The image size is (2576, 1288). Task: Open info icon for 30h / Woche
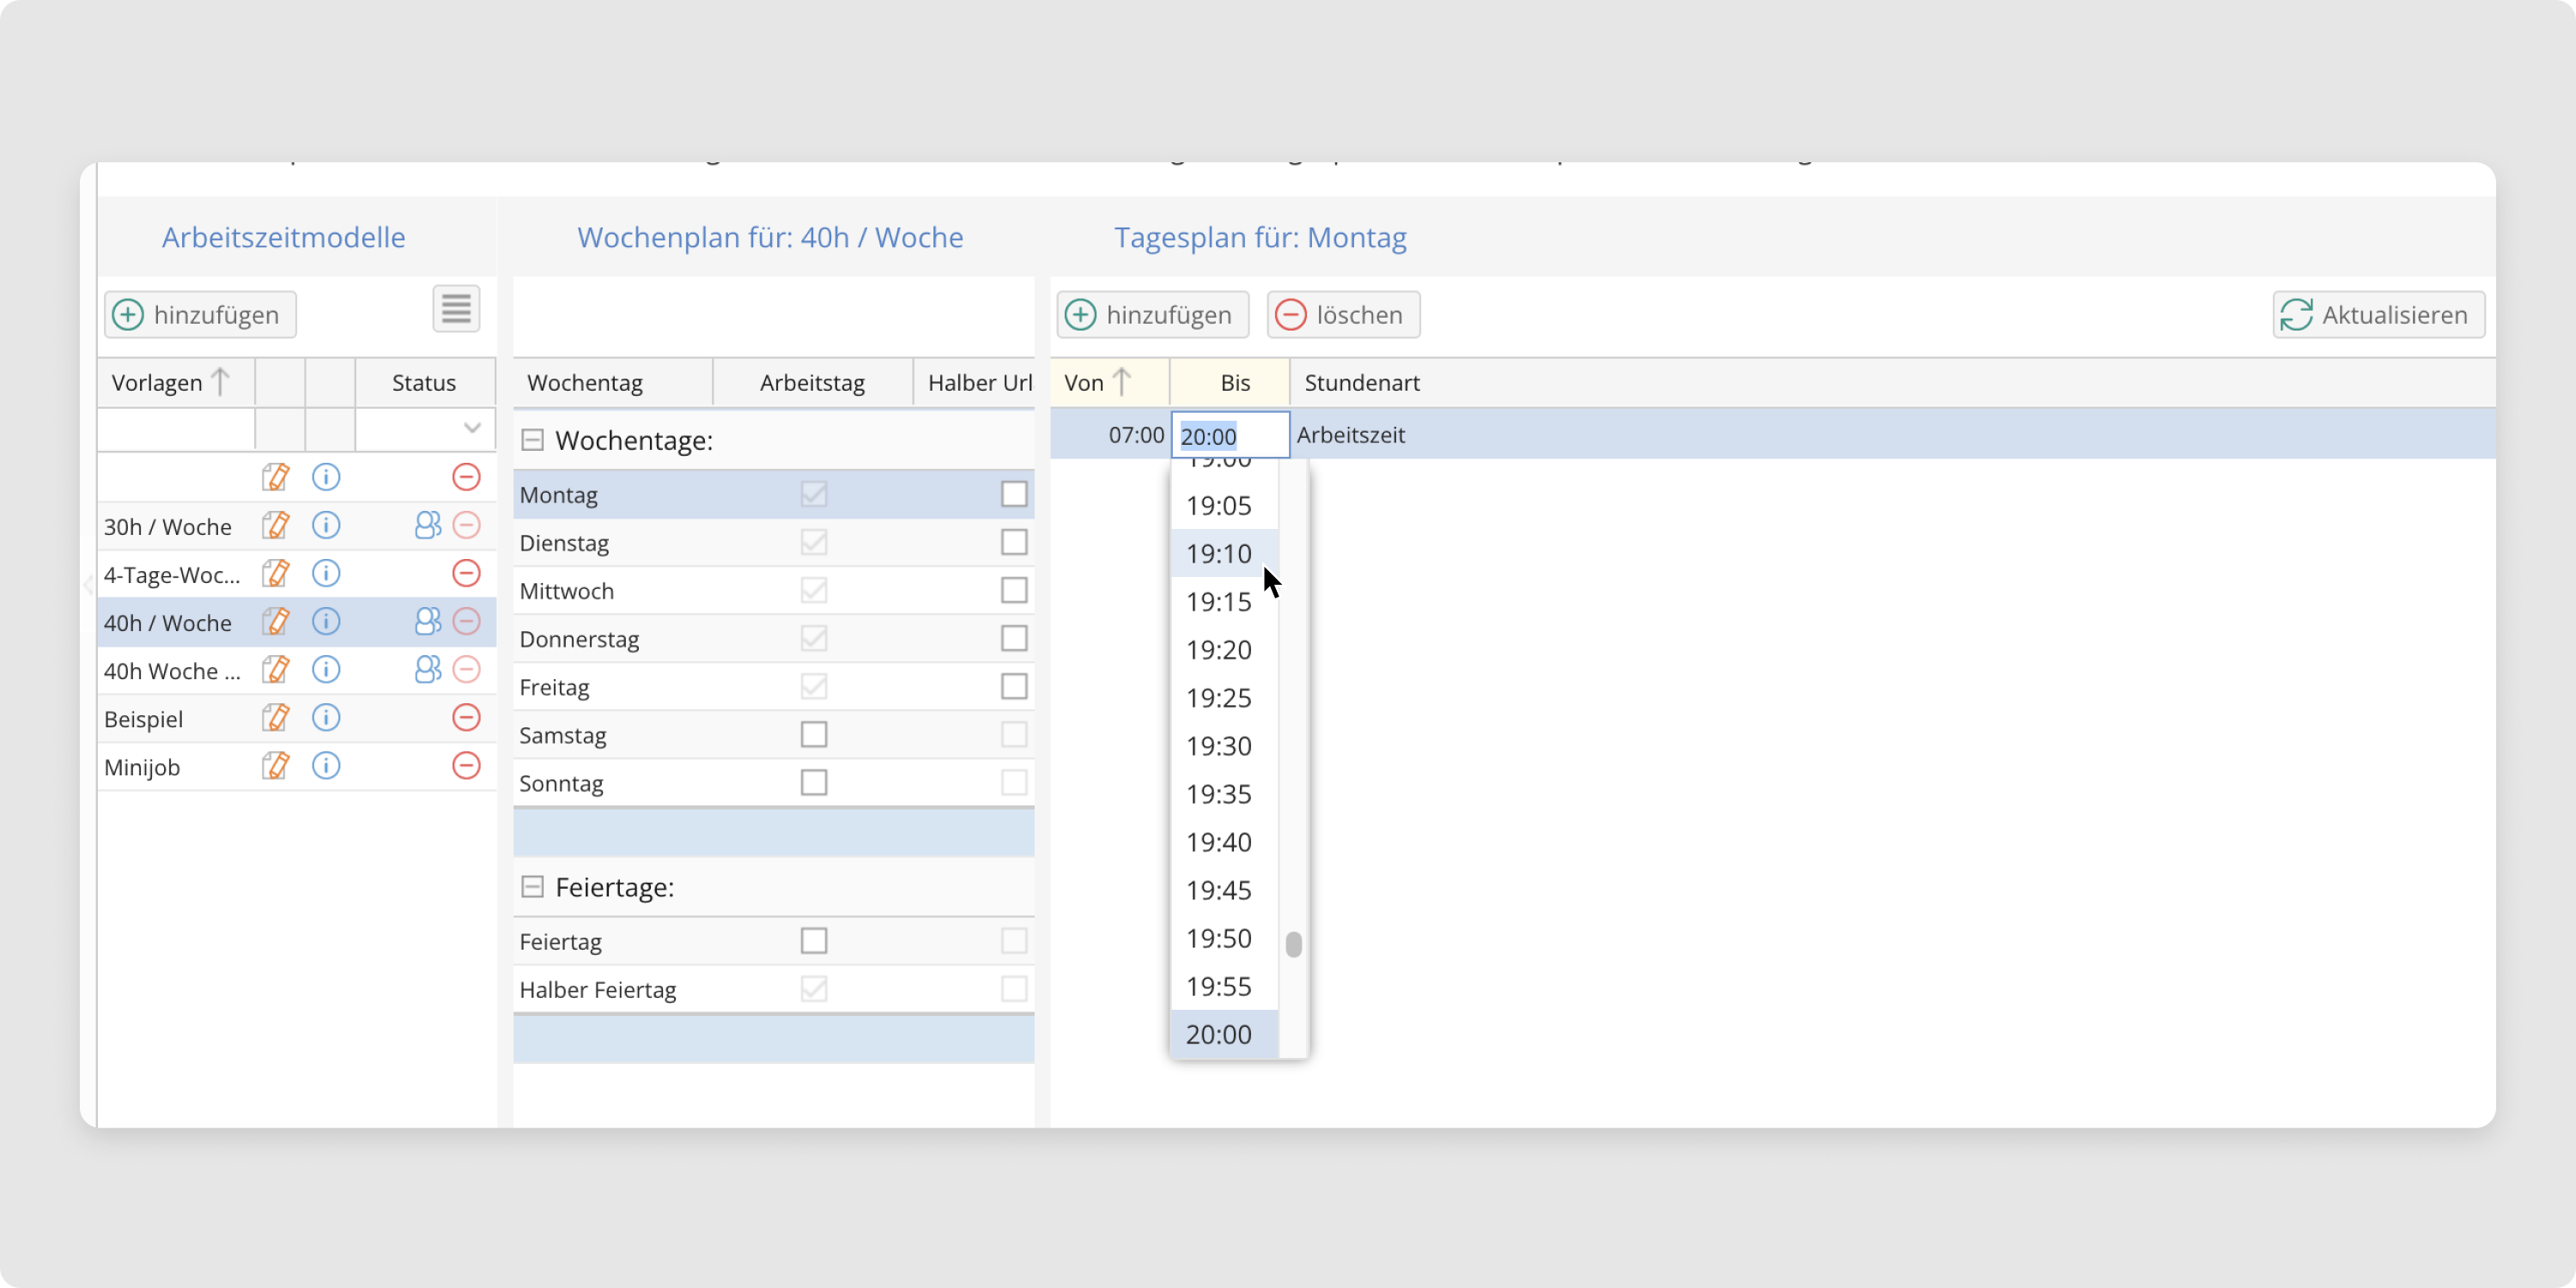click(326, 526)
